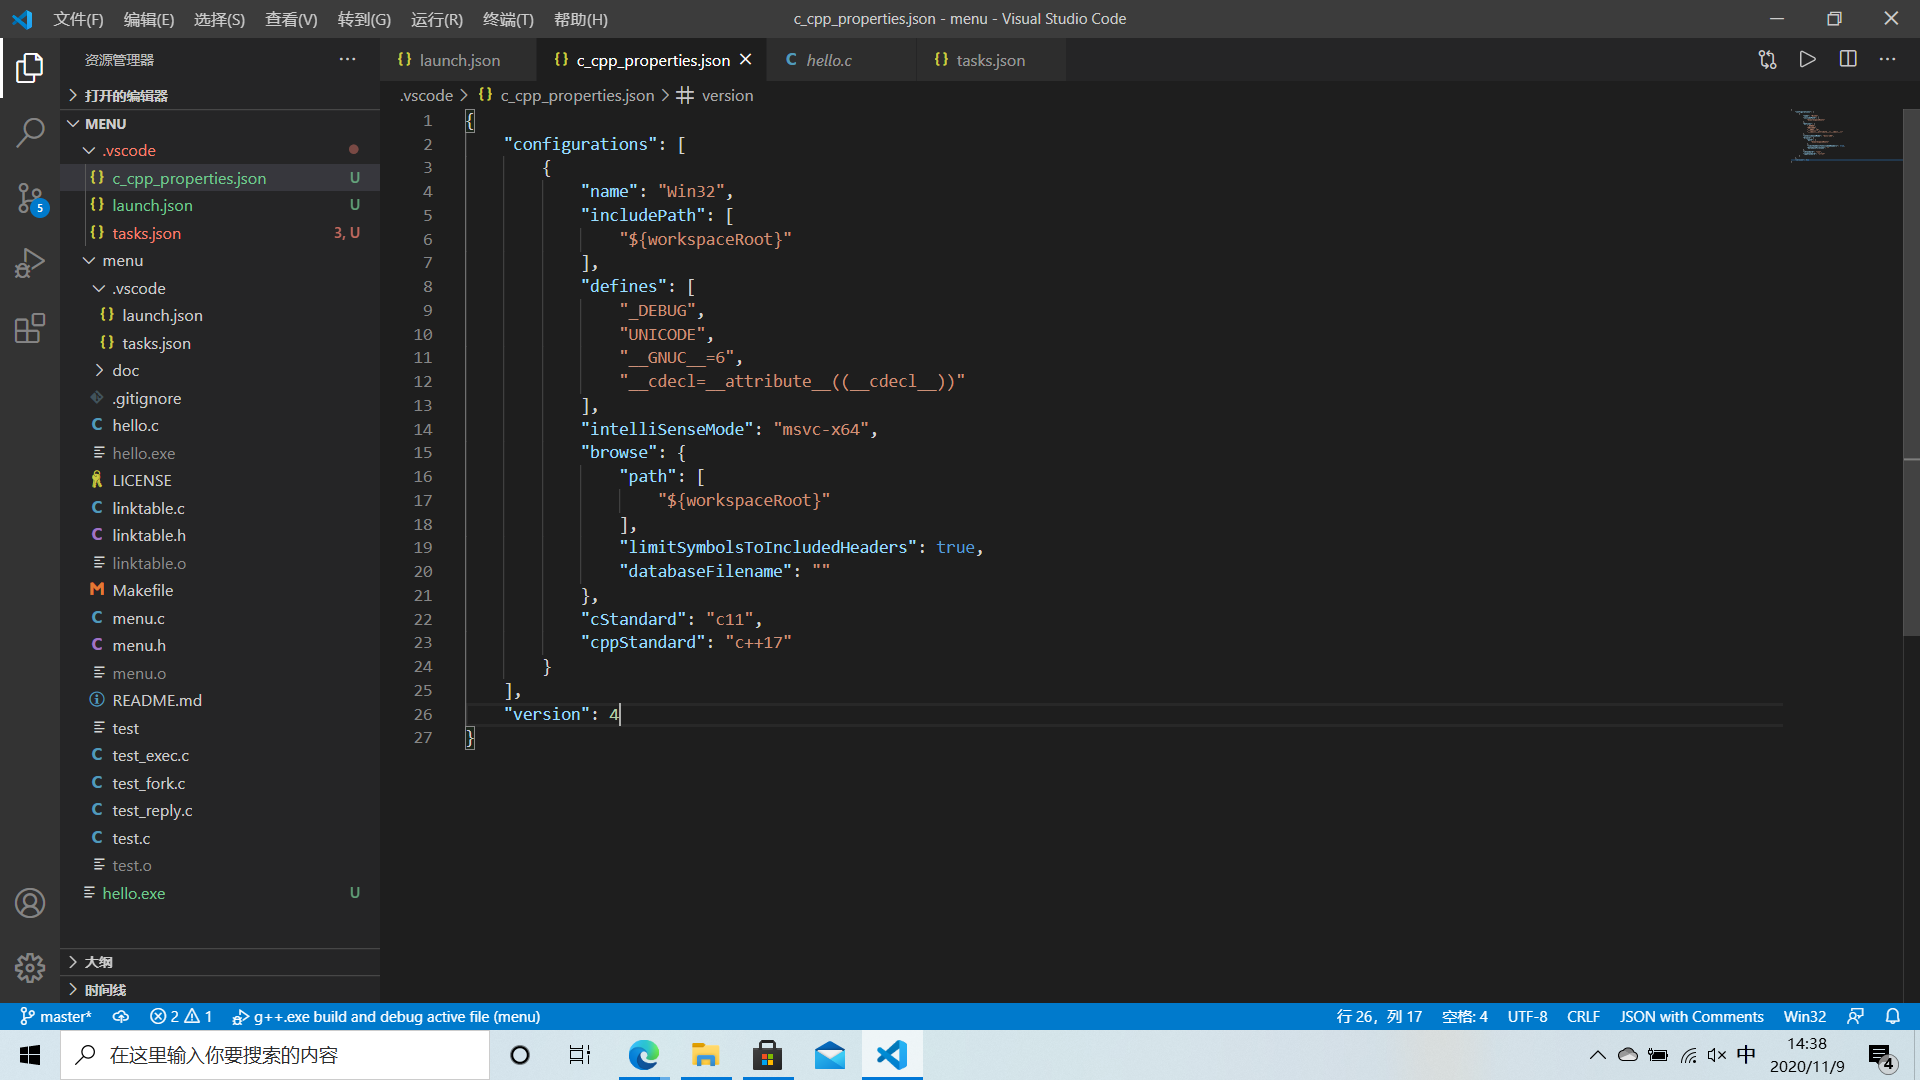Image resolution: width=1920 pixels, height=1080 pixels.
Task: Open the Manage gear icon
Action: point(30,967)
